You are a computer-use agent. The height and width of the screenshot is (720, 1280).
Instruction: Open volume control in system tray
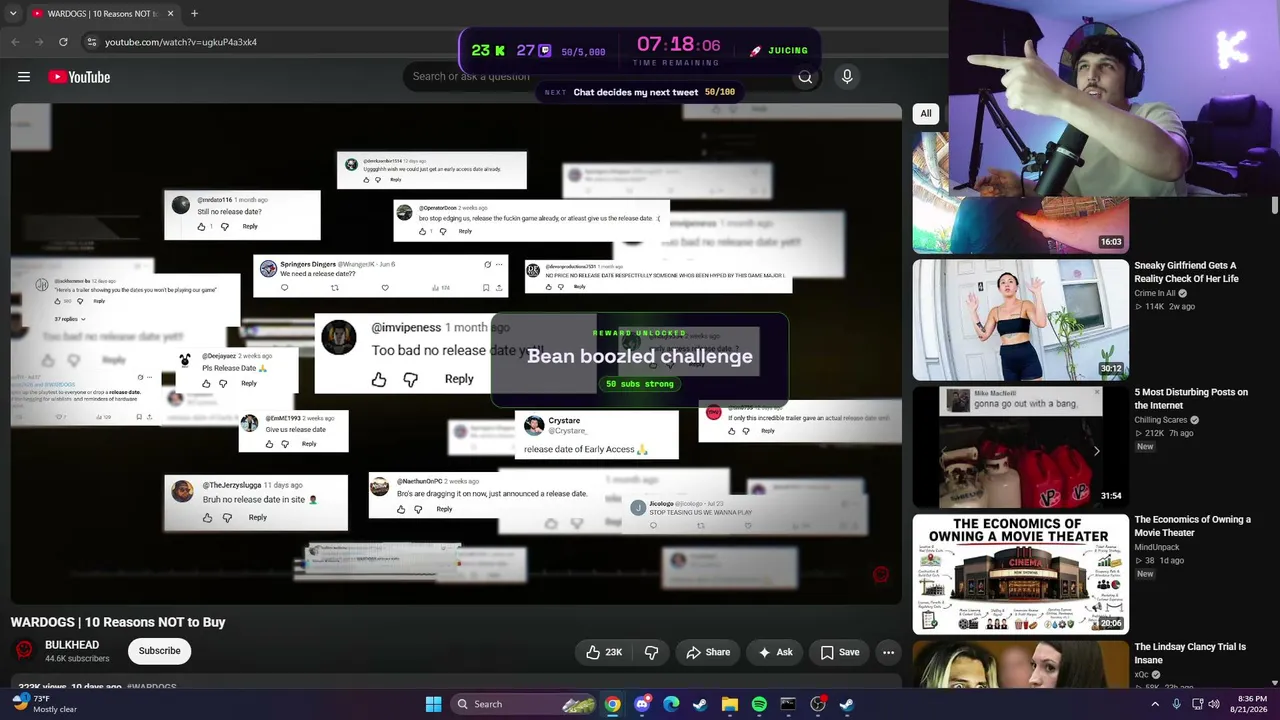click(x=1214, y=704)
